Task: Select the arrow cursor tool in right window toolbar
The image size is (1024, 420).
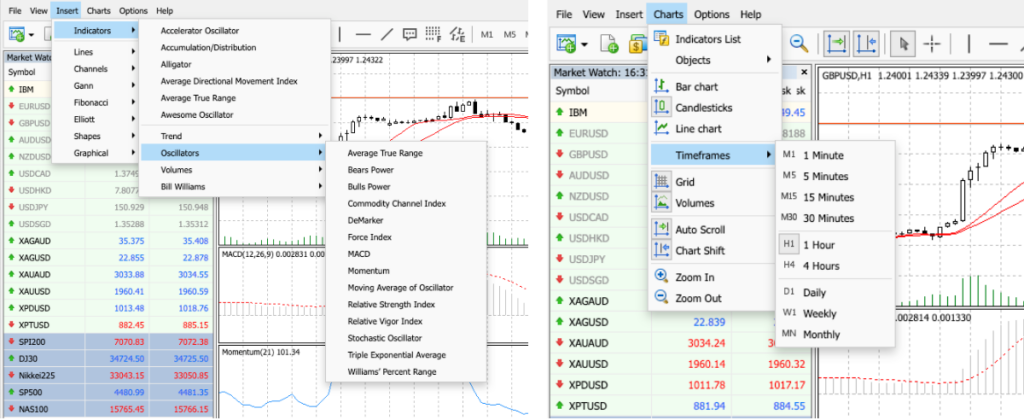Action: coord(904,44)
